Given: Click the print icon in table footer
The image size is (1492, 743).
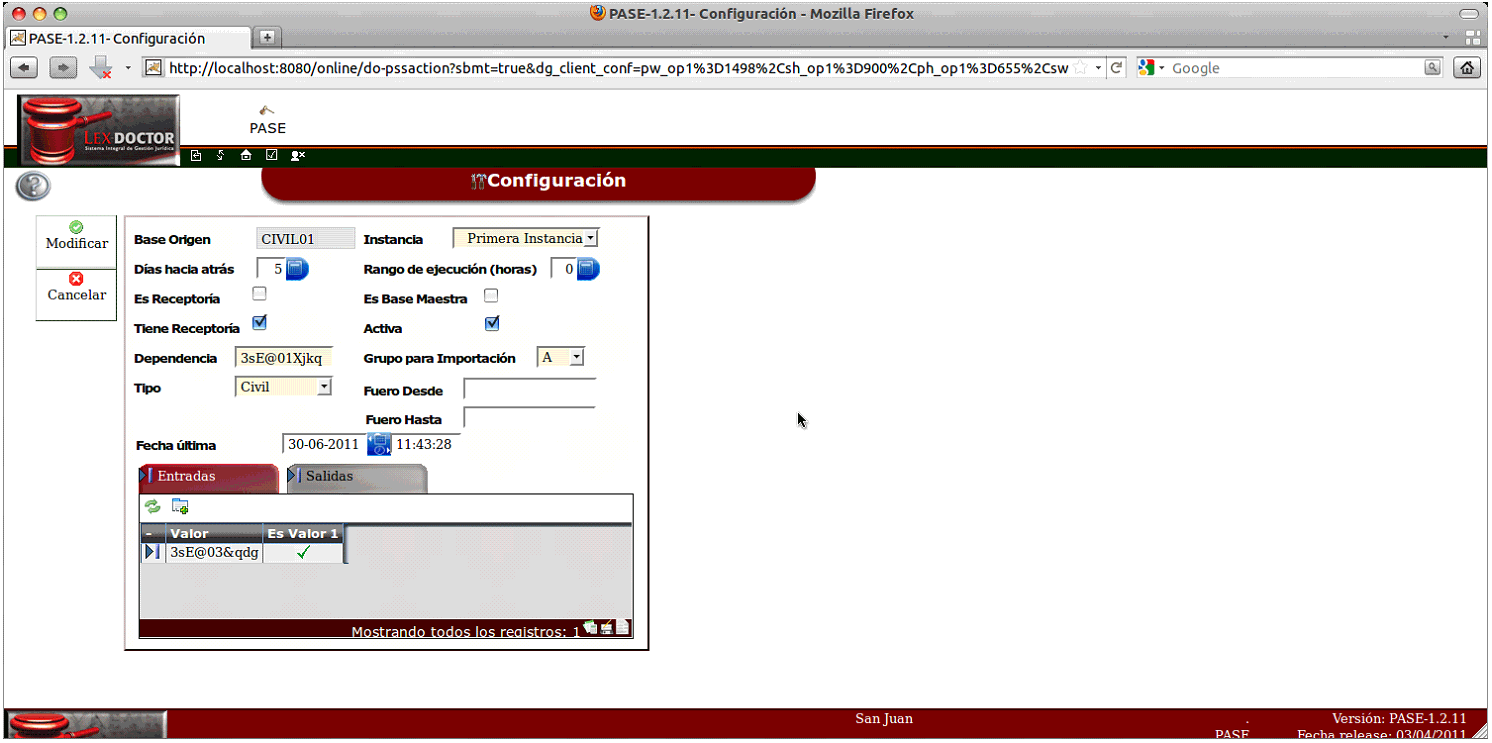Looking at the screenshot, I should click(x=606, y=628).
